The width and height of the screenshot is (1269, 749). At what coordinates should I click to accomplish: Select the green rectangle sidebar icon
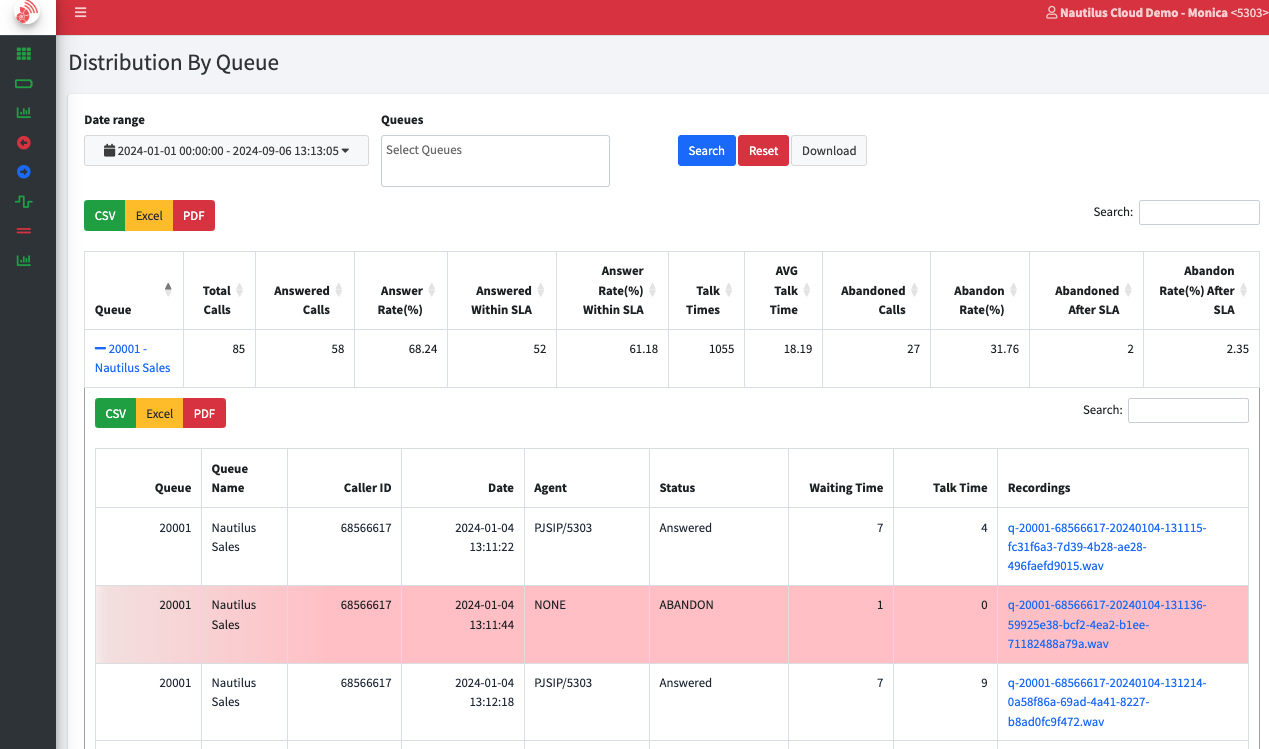24,83
